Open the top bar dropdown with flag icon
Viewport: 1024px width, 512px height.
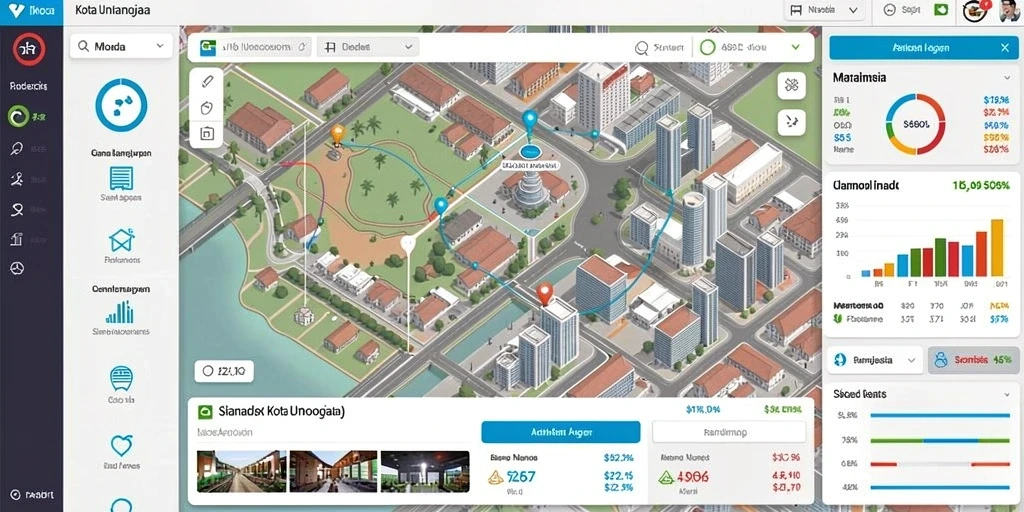click(x=824, y=10)
